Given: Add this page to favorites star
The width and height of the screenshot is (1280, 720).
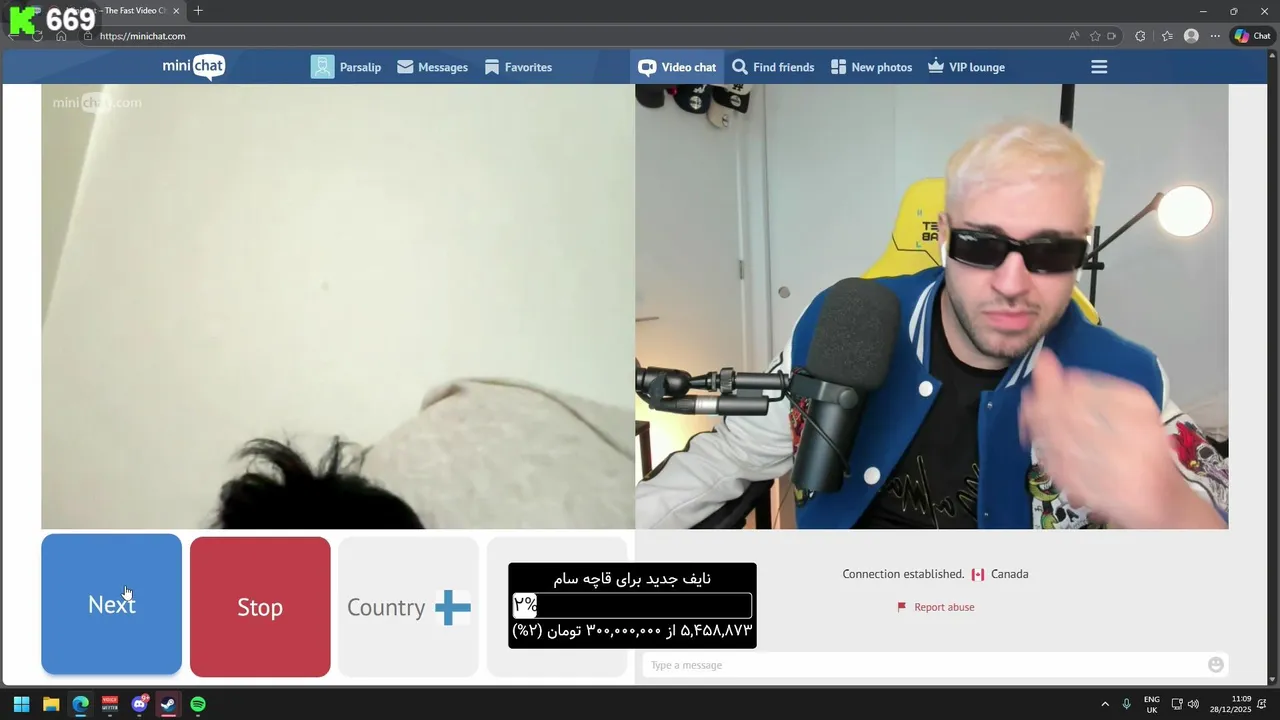Looking at the screenshot, I should (1095, 36).
